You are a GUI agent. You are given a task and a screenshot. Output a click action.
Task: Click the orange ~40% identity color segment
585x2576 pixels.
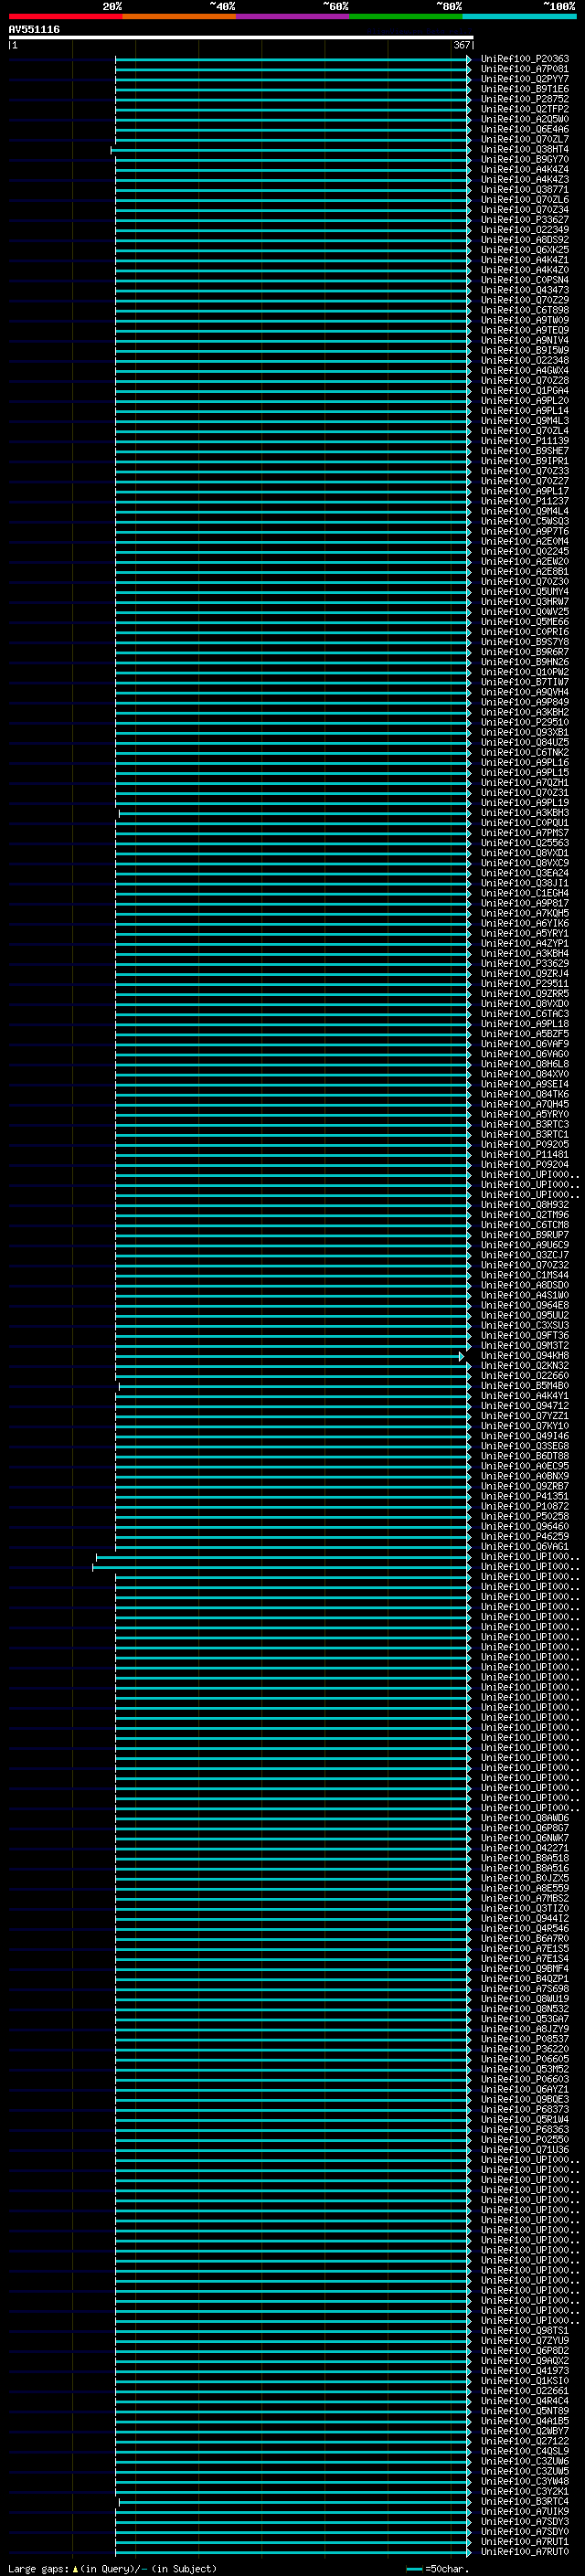[179, 16]
